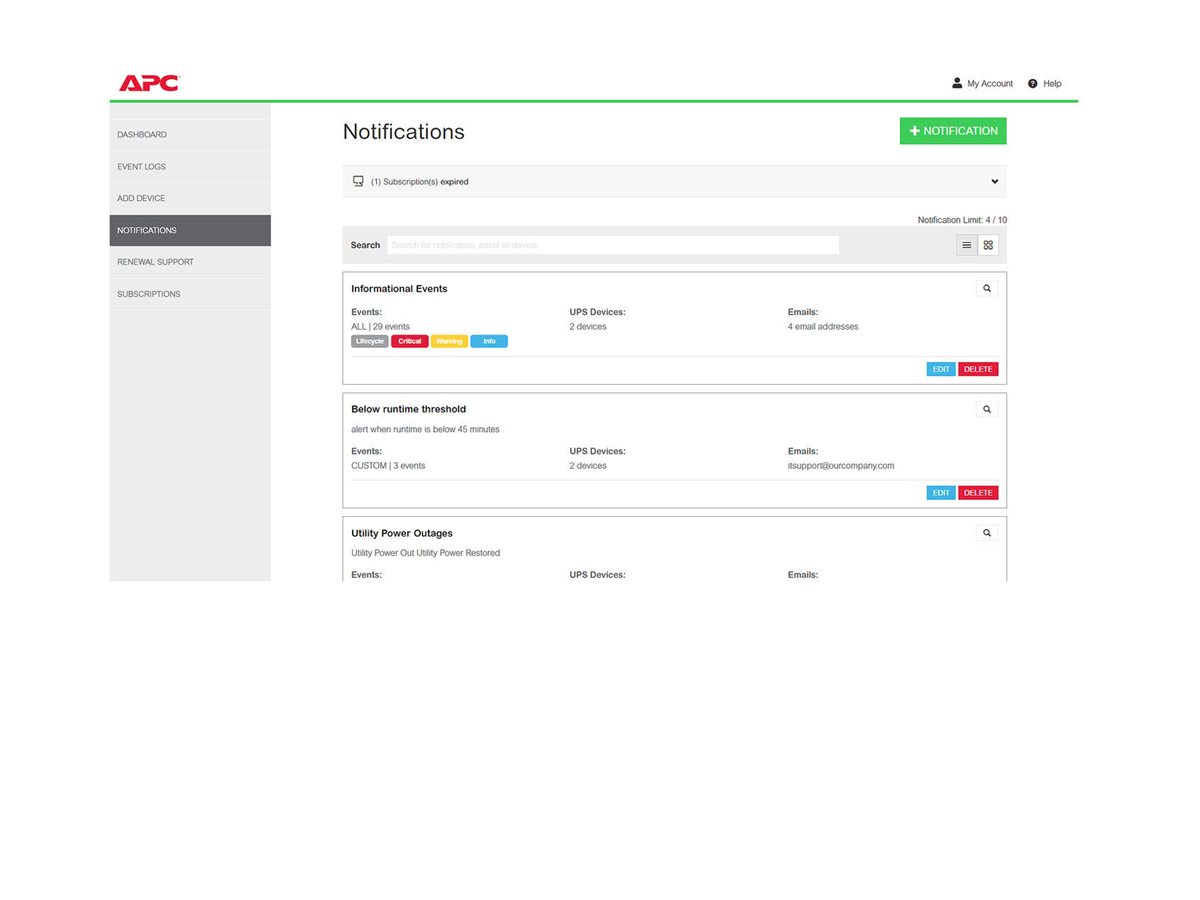1200x900 pixels.
Task: Click magnifier icon on Below runtime threshold
Action: pos(987,409)
